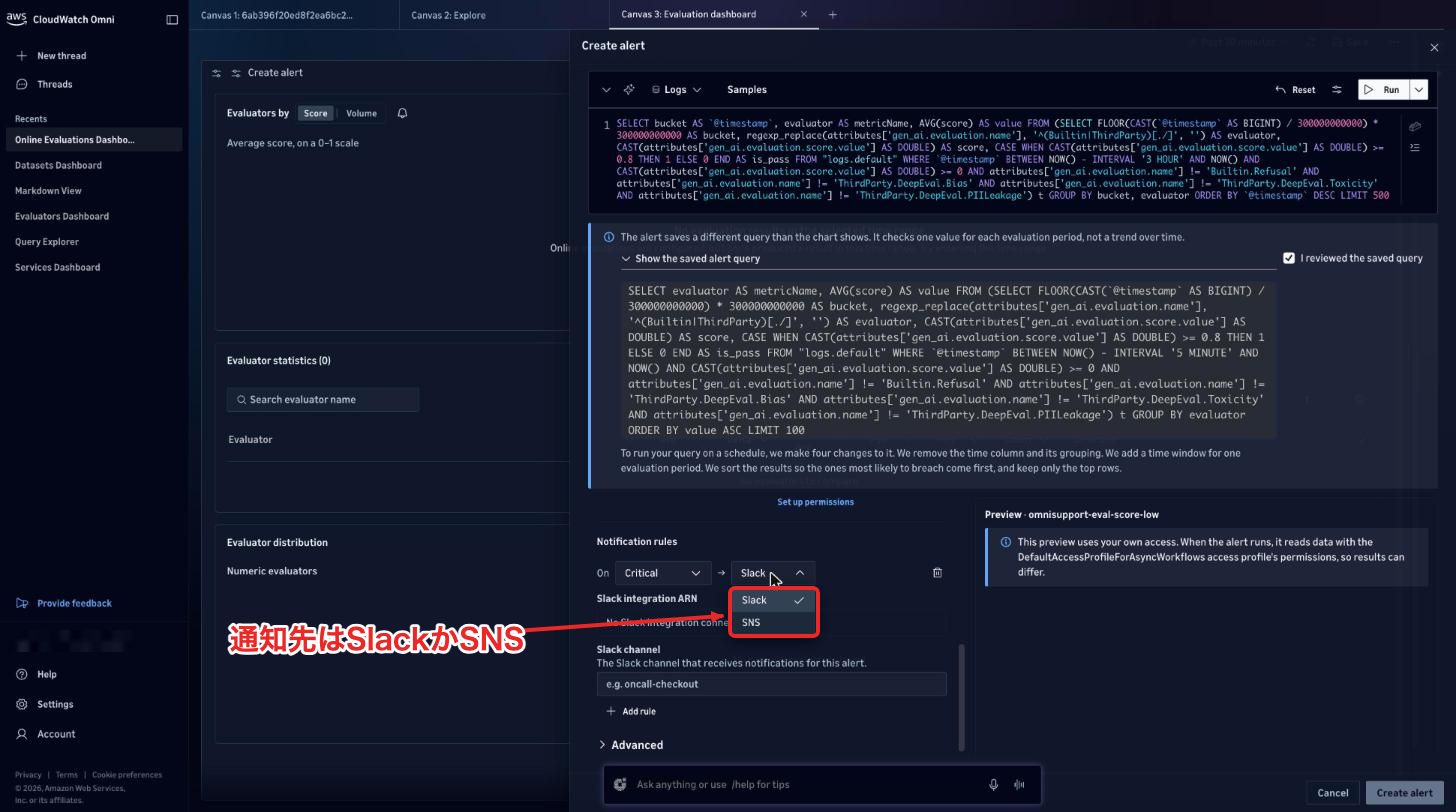This screenshot has height=812, width=1456.
Task: Close the Create alert panel
Action: point(1434,47)
